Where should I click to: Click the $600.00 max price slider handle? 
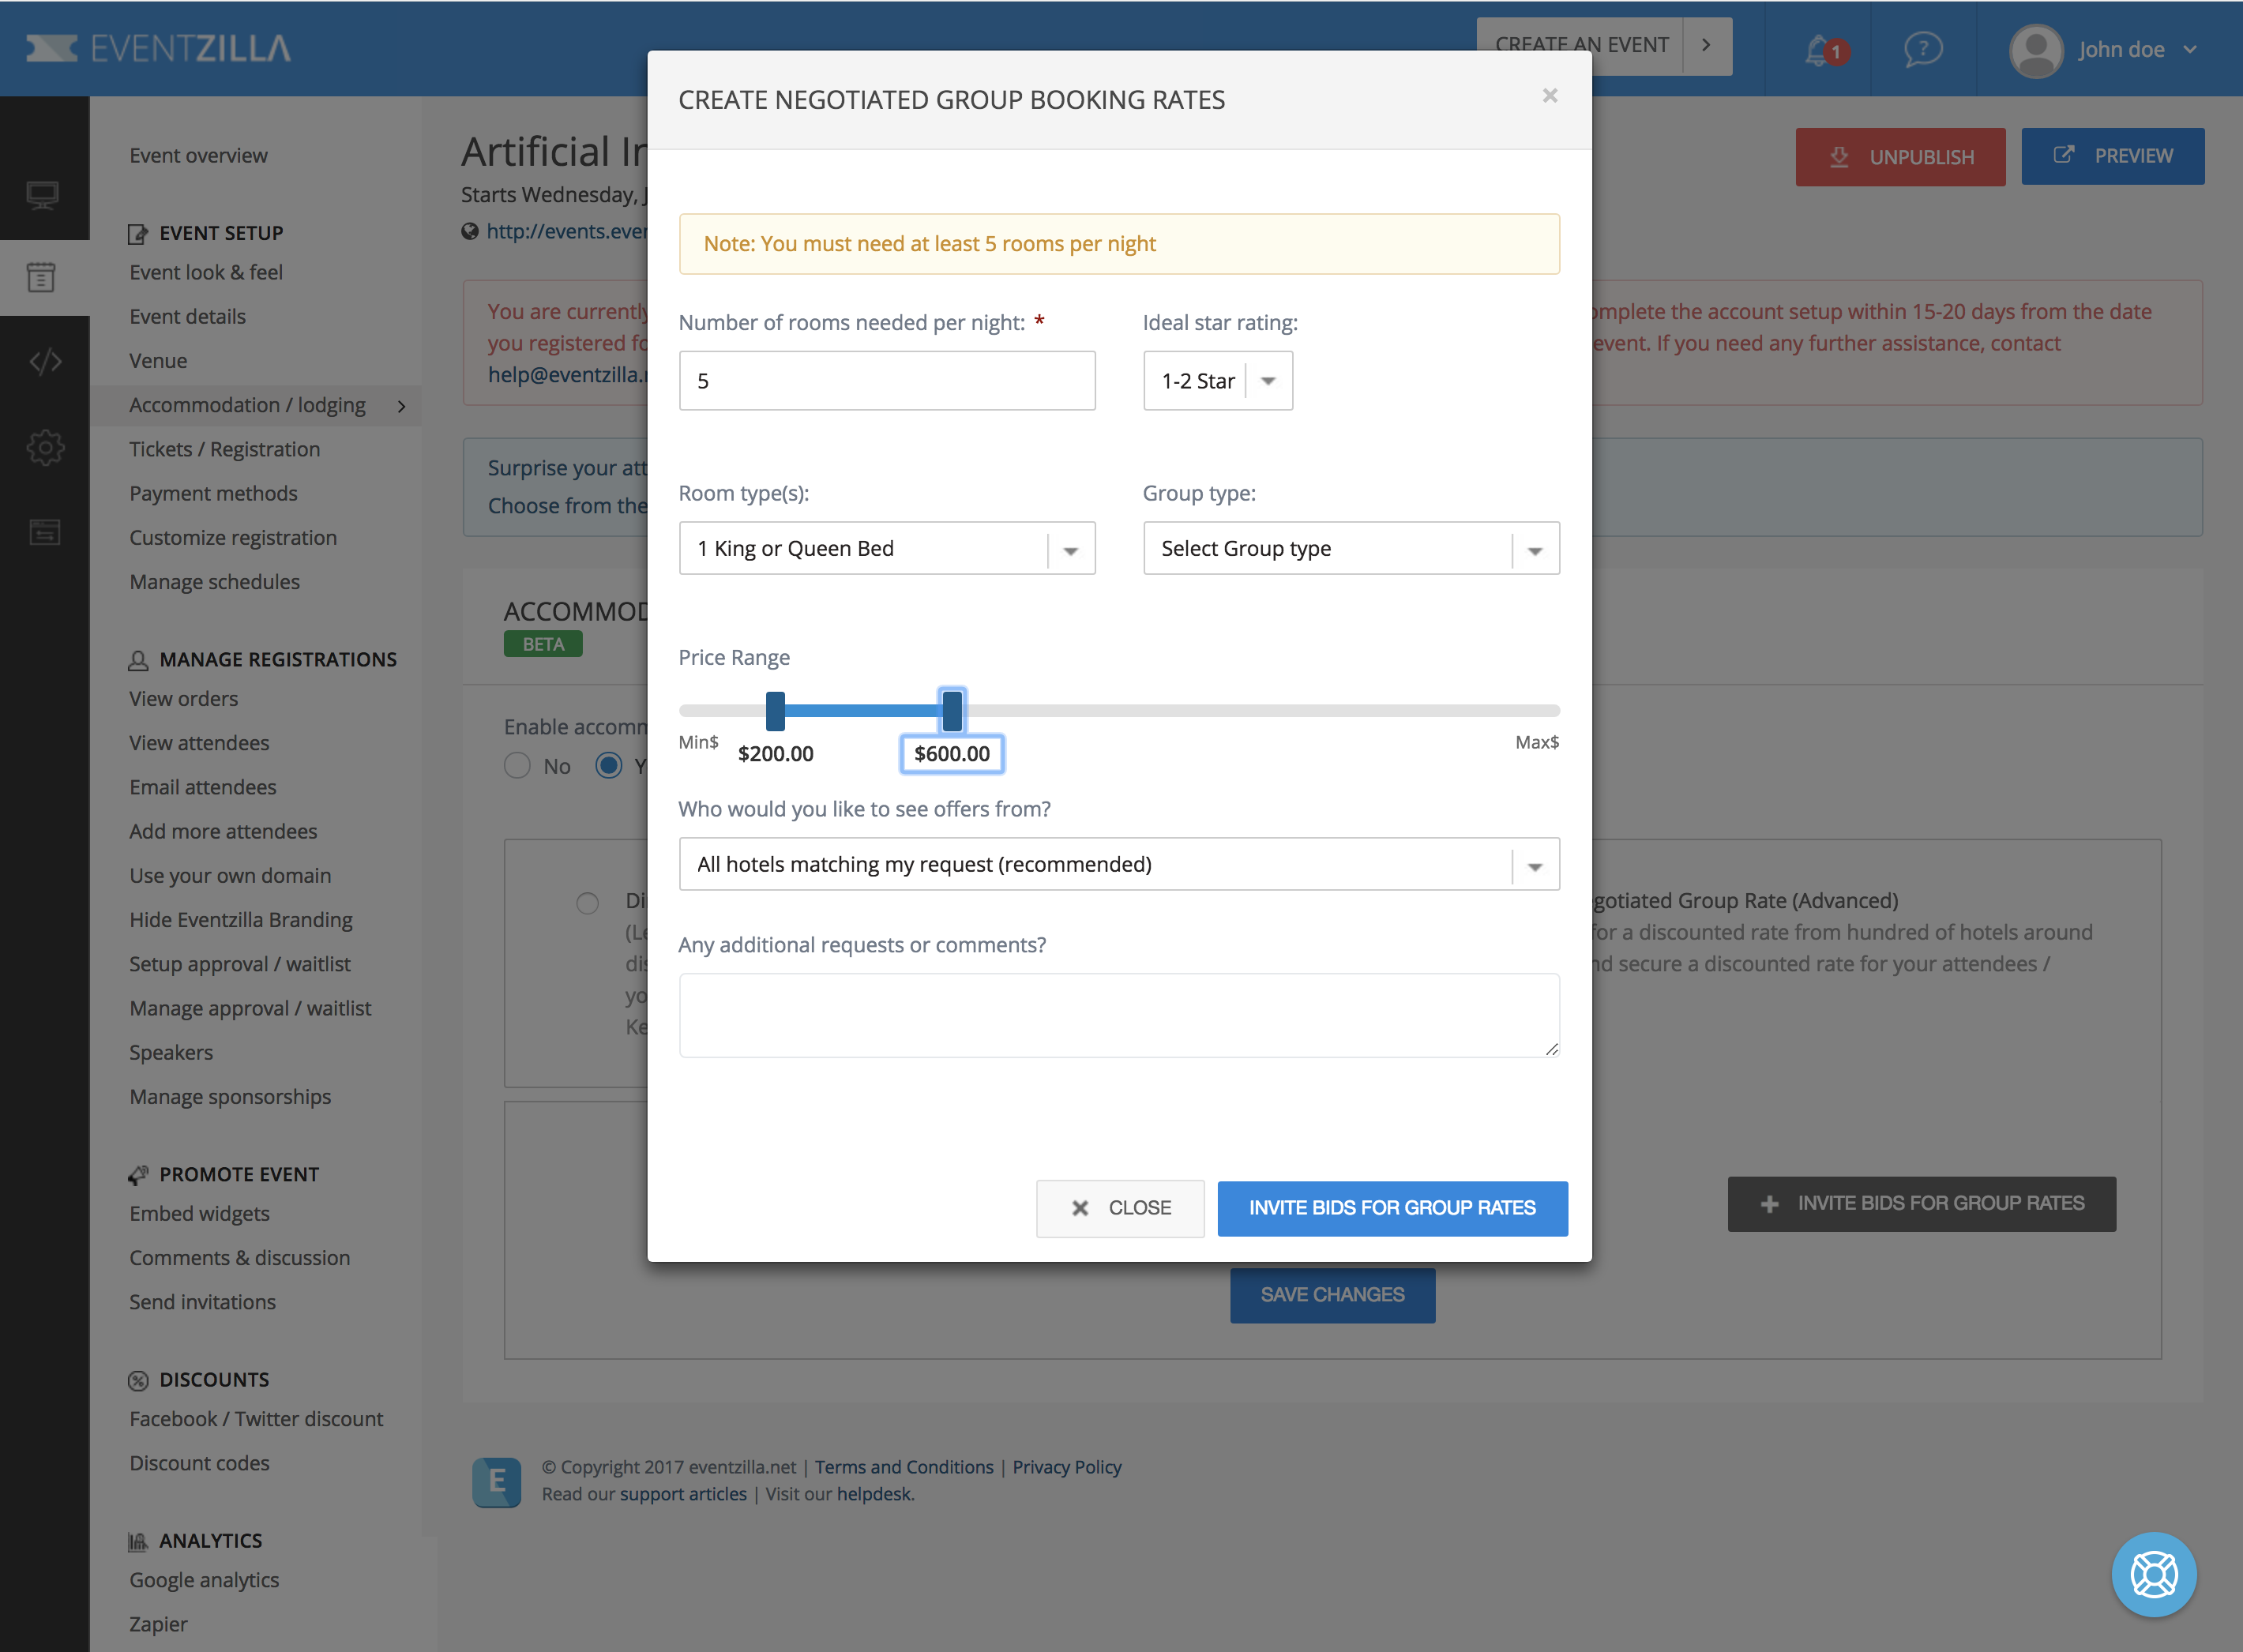(x=952, y=710)
